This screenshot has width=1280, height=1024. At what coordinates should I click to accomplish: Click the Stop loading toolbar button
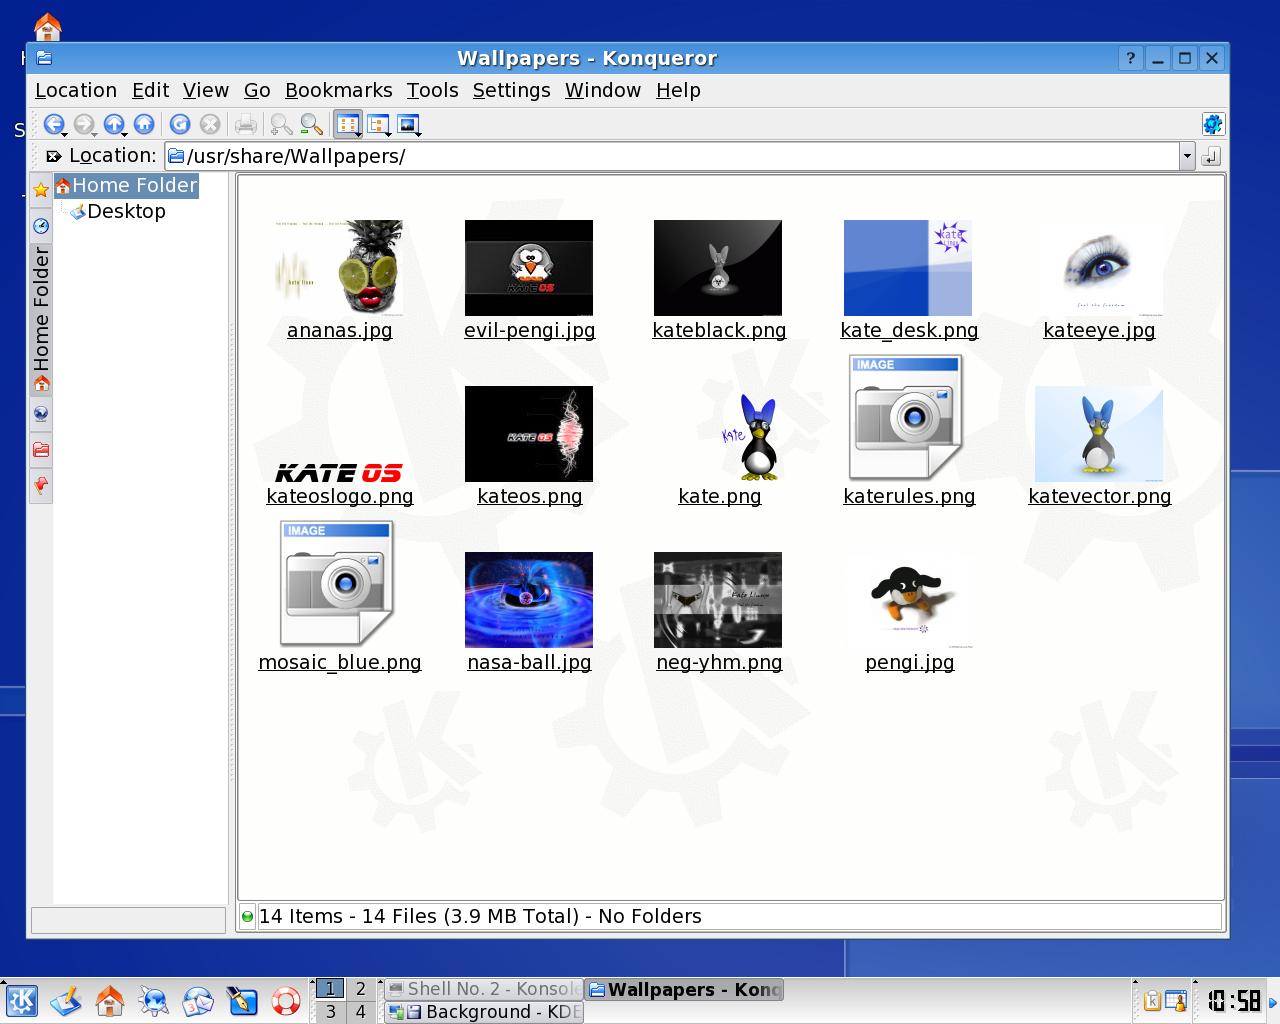pyautogui.click(x=210, y=124)
